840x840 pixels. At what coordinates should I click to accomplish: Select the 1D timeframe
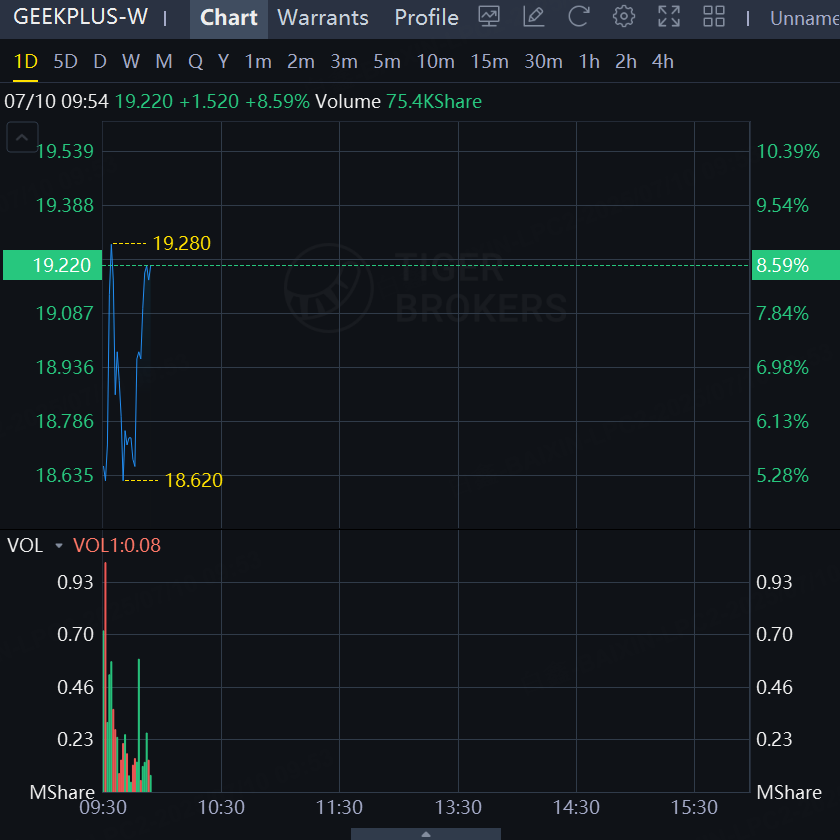click(26, 62)
